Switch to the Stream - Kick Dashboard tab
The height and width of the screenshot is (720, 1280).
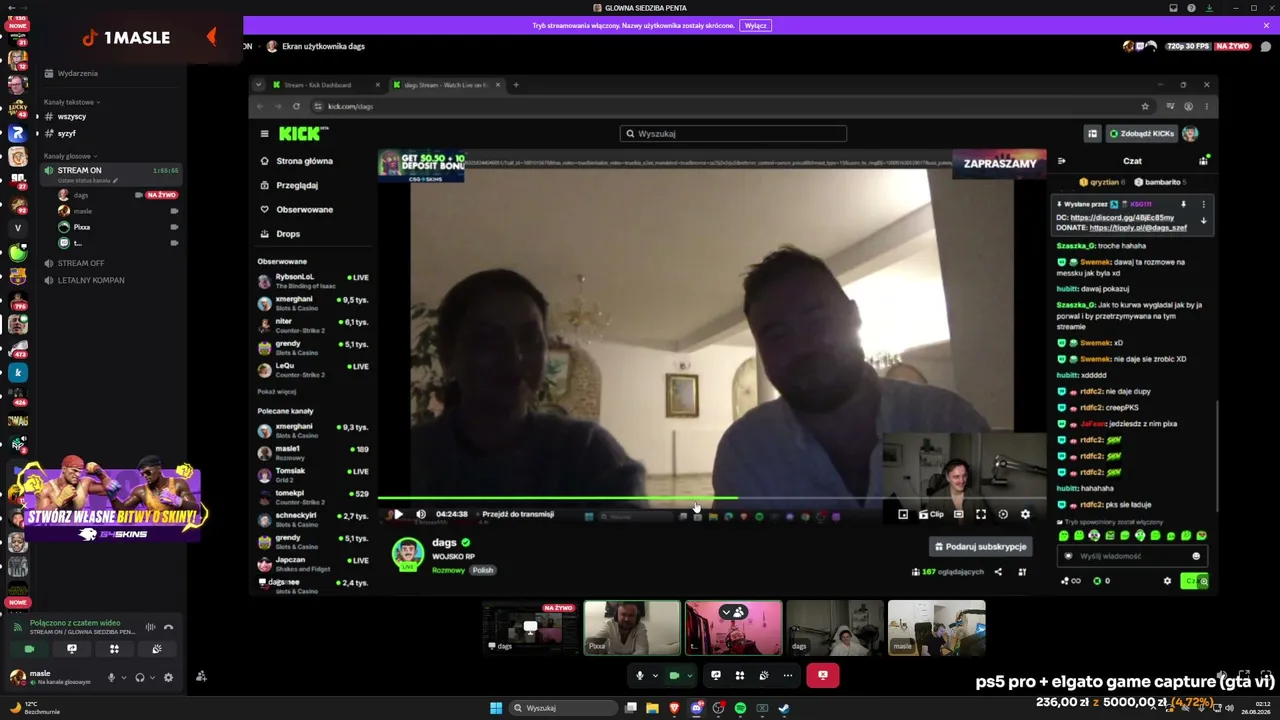[x=326, y=85]
